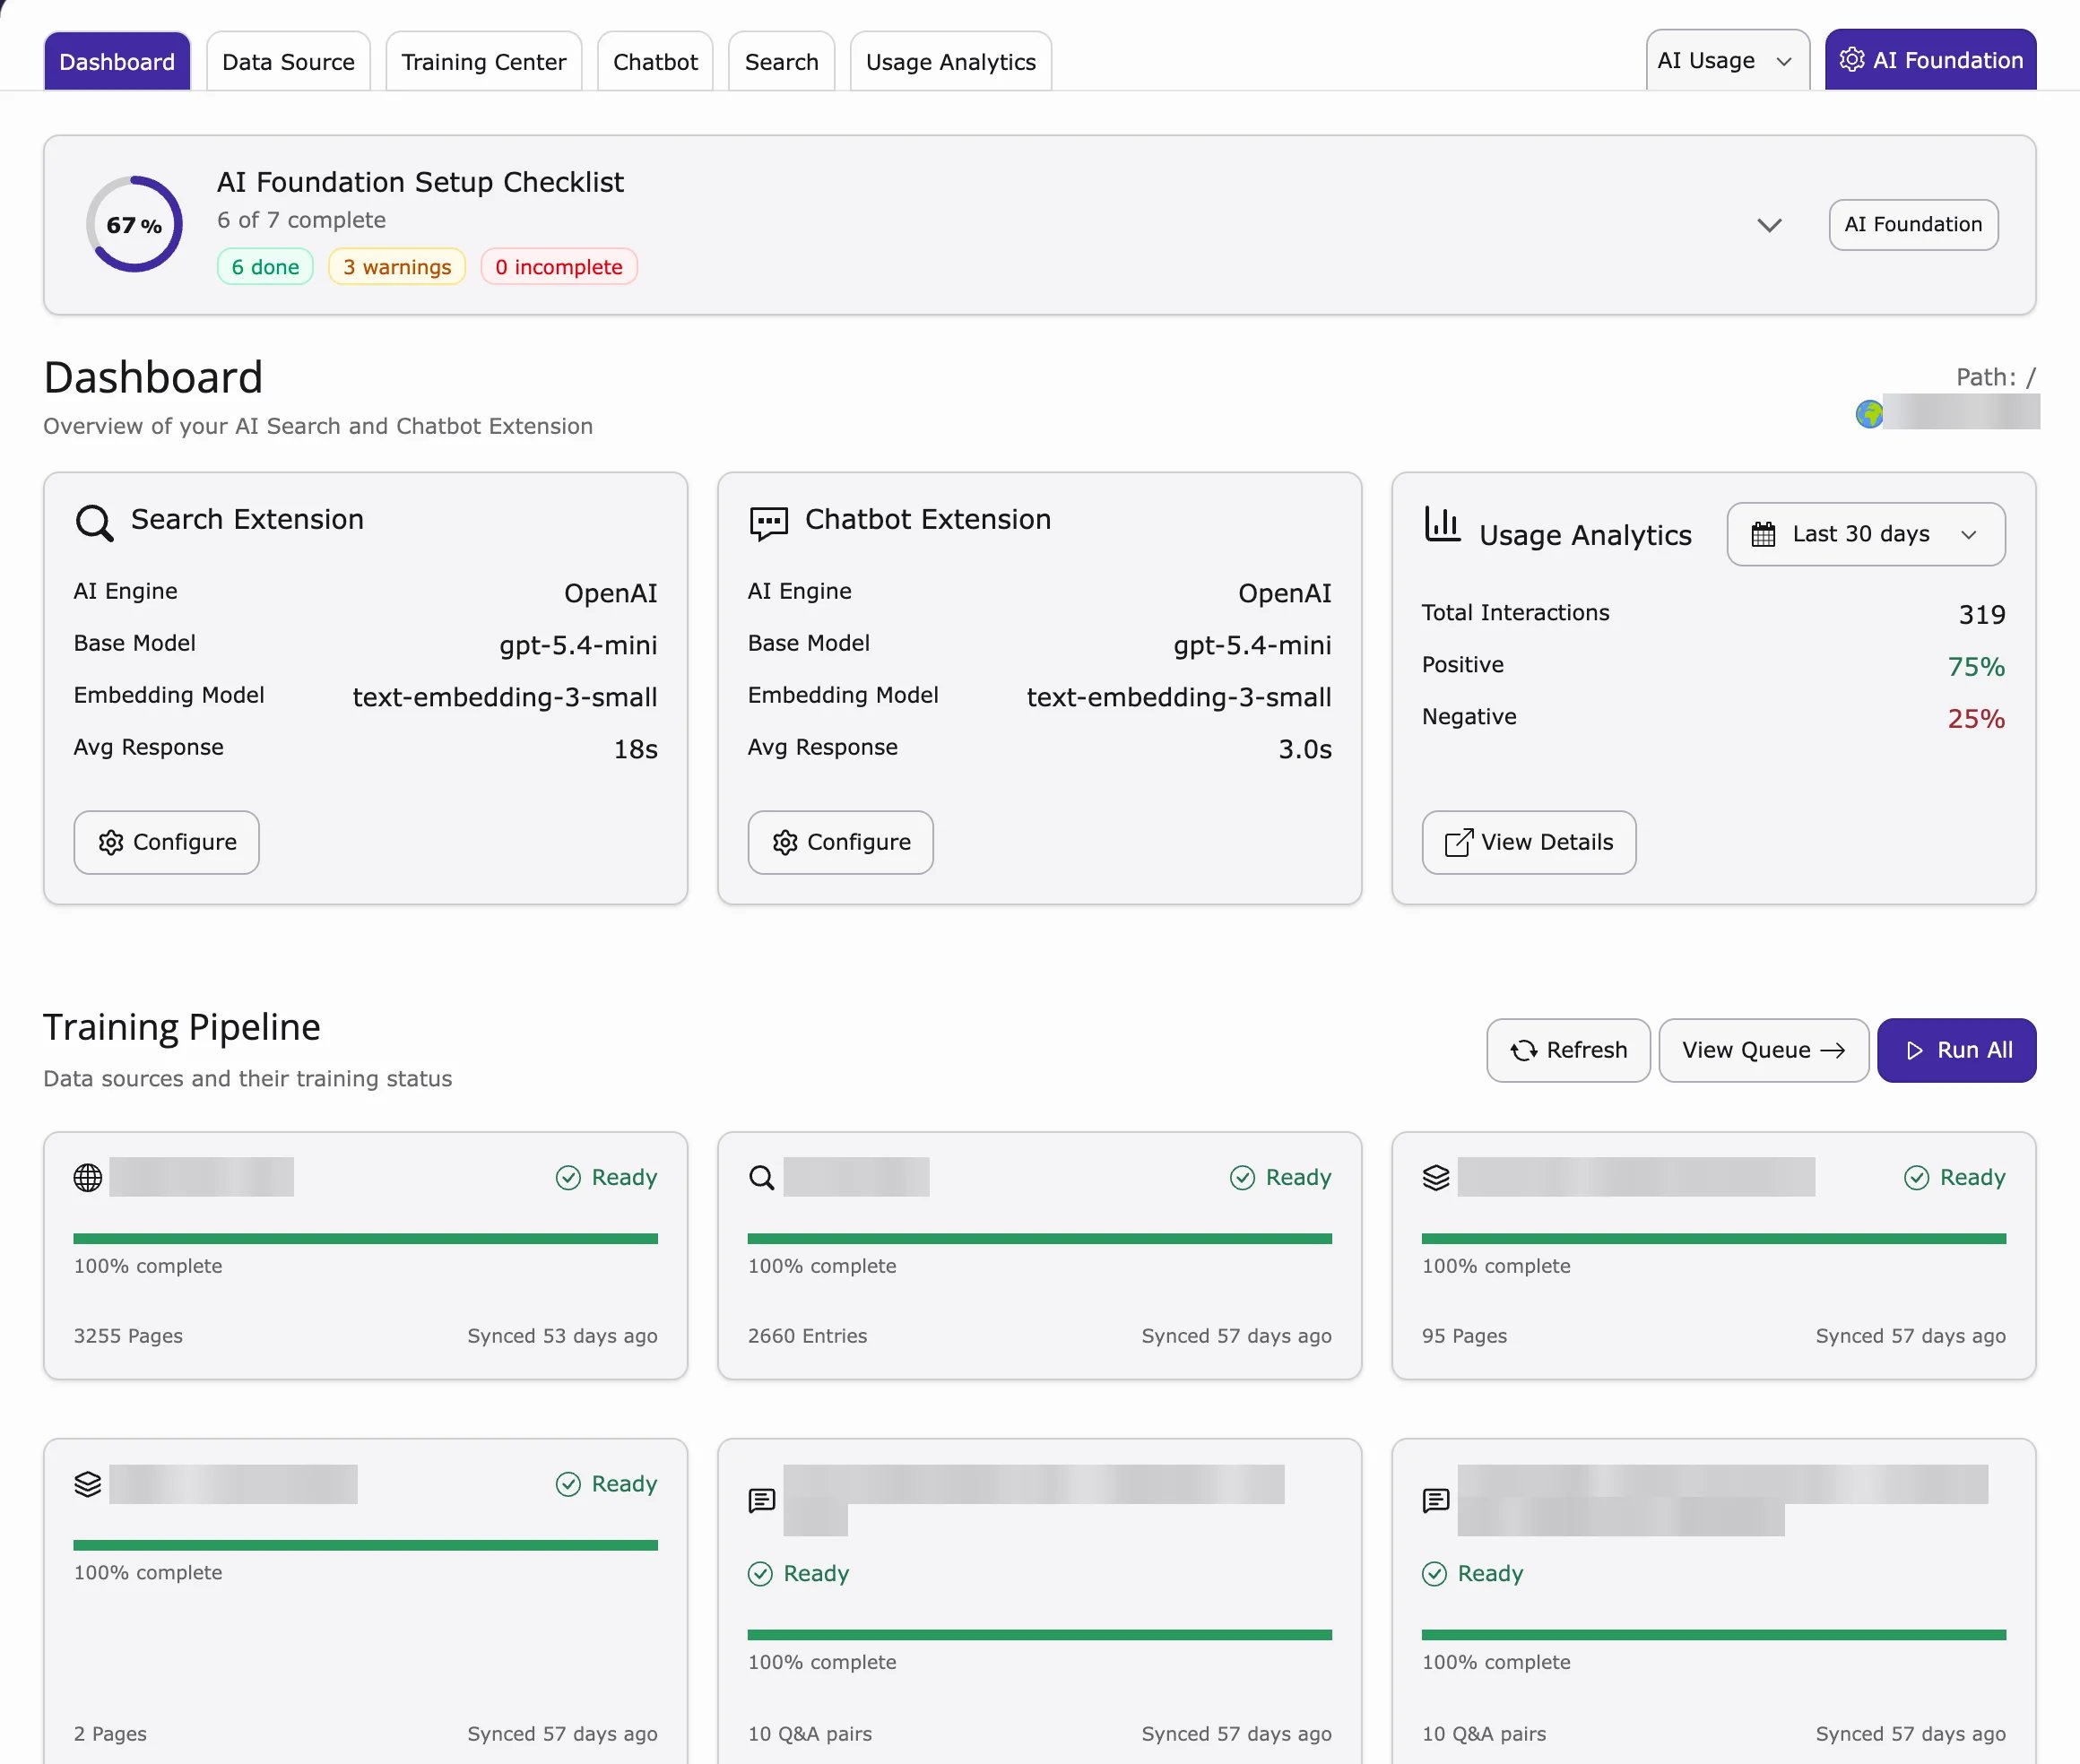Click the 6 done badge
Screen dimensions: 2080x1764
[x=265, y=266]
